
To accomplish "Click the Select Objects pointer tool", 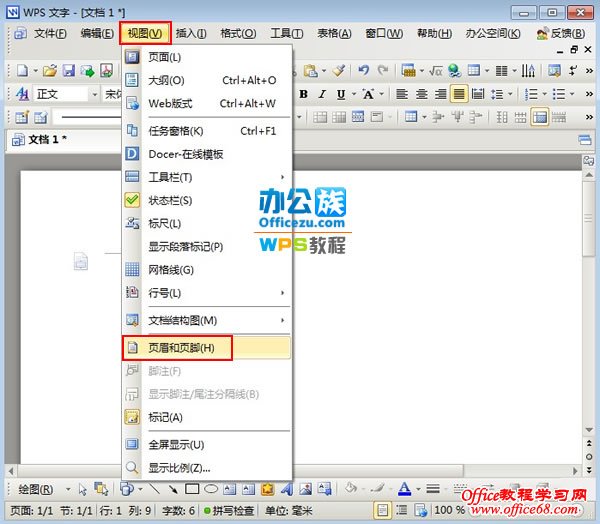I will coord(82,489).
